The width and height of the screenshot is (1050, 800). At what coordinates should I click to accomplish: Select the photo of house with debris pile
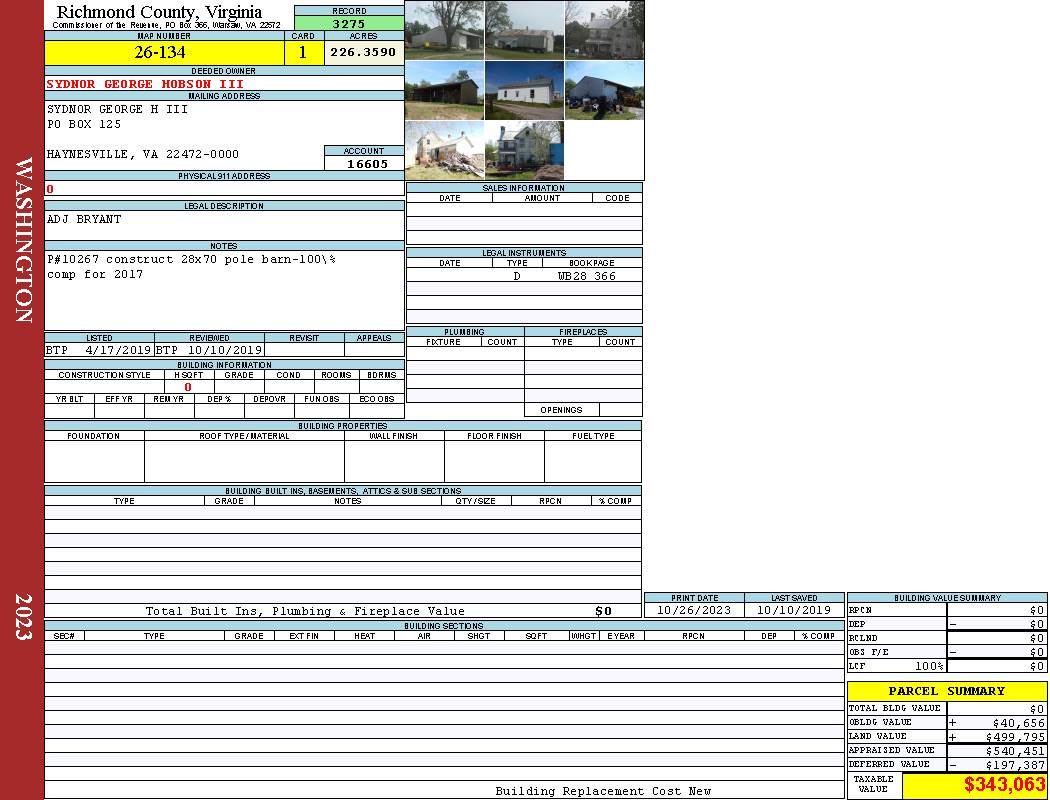click(x=444, y=150)
